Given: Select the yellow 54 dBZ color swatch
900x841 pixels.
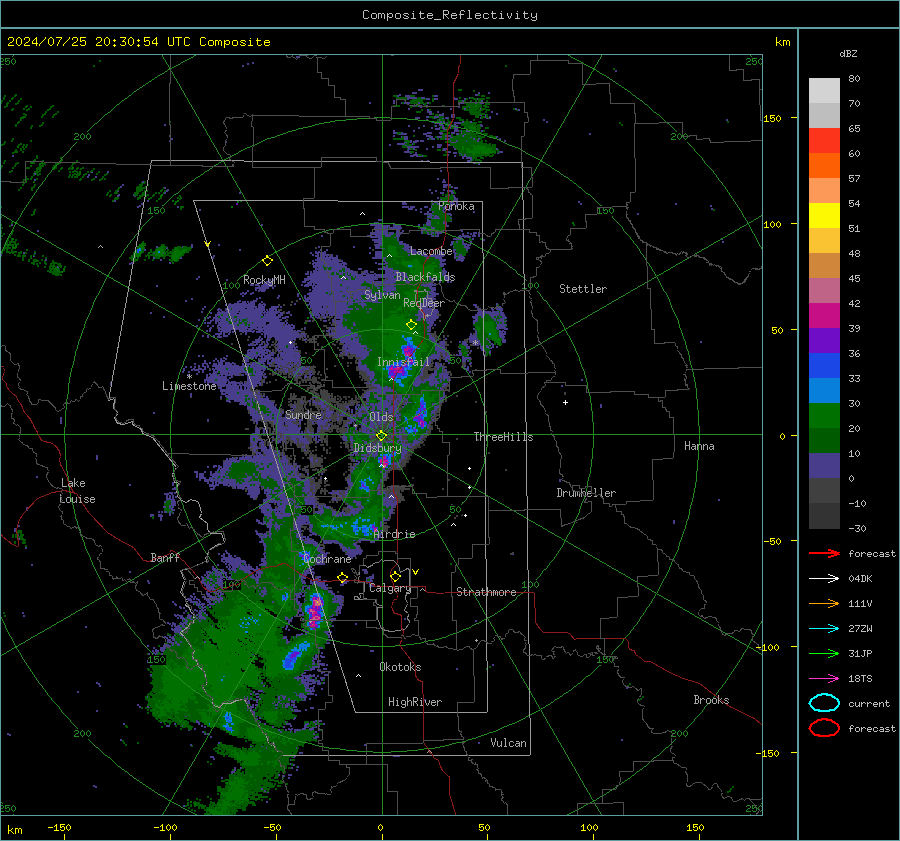Looking at the screenshot, I should pyautogui.click(x=824, y=216).
